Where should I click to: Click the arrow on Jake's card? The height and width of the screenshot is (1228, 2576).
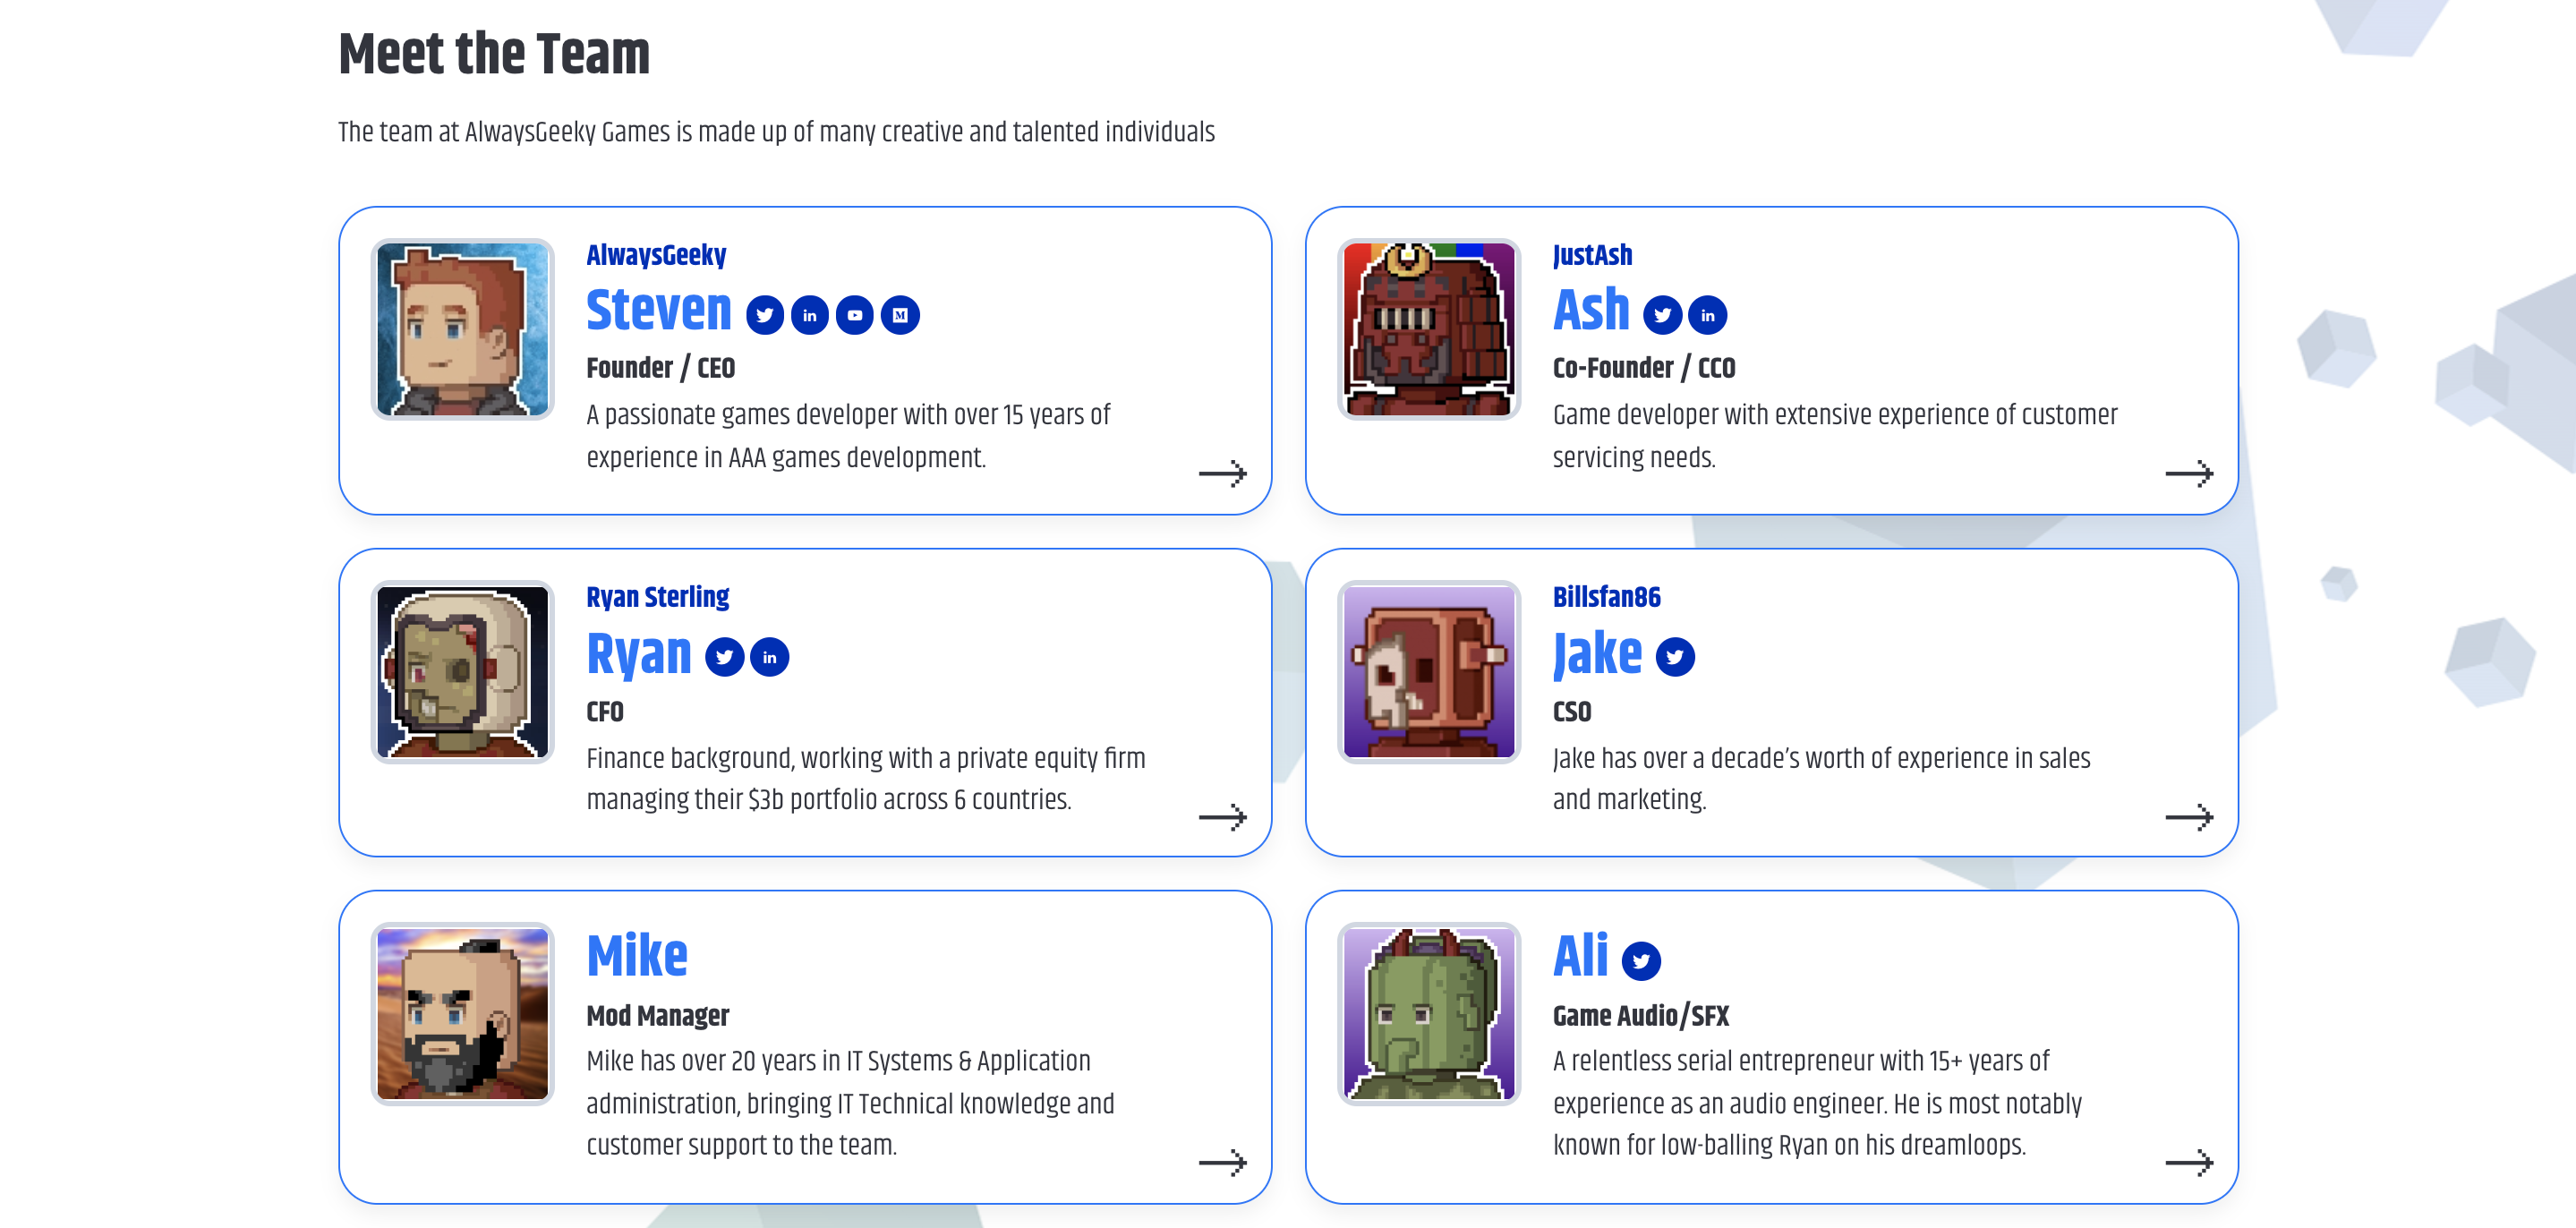[x=2189, y=817]
